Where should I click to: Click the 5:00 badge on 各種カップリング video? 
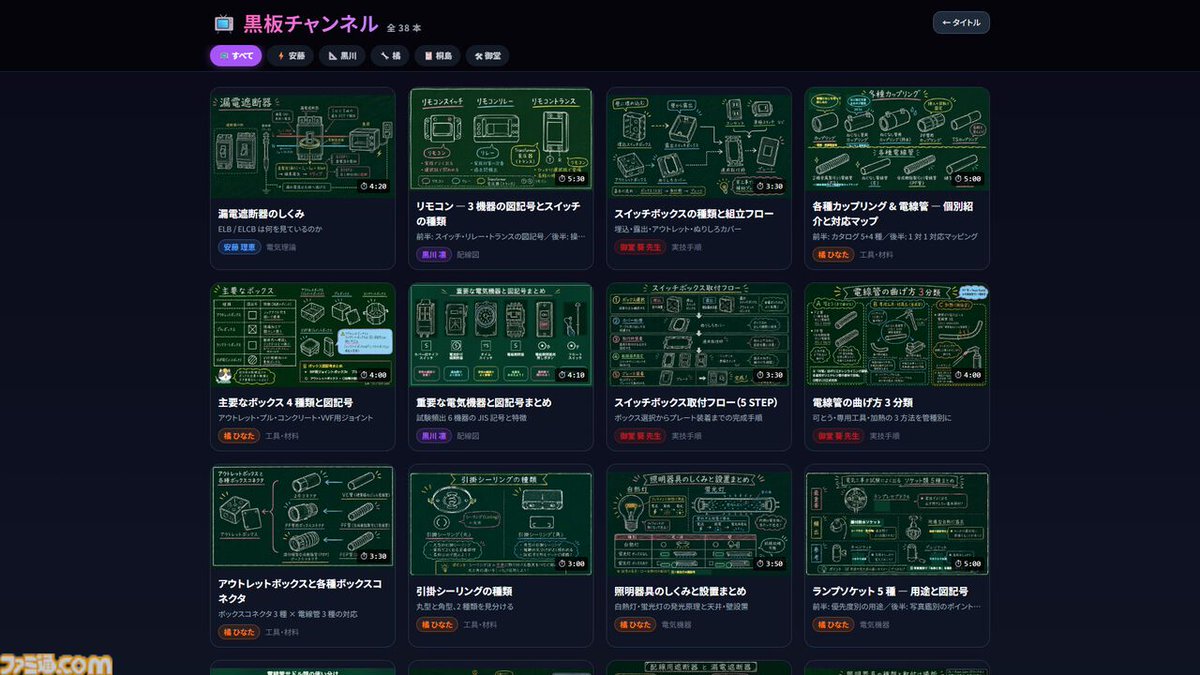[x=969, y=179]
